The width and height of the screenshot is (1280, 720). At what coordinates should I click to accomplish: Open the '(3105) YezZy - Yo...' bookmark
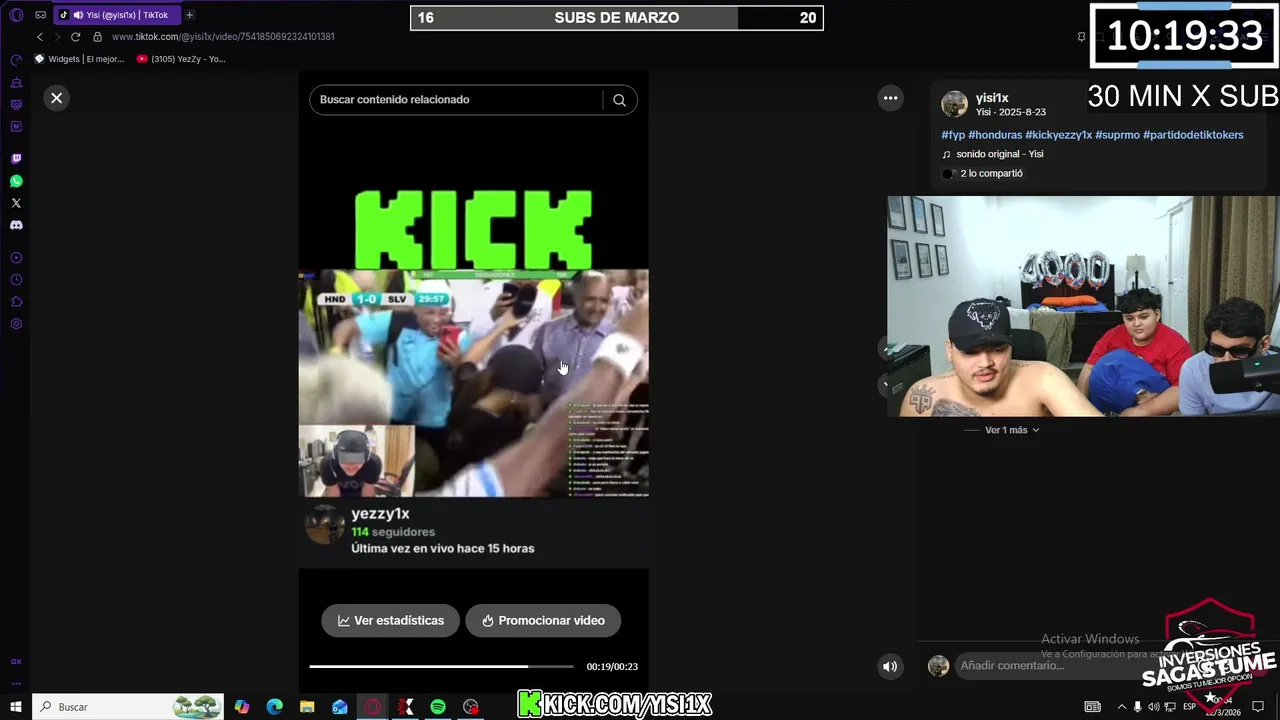click(x=181, y=59)
